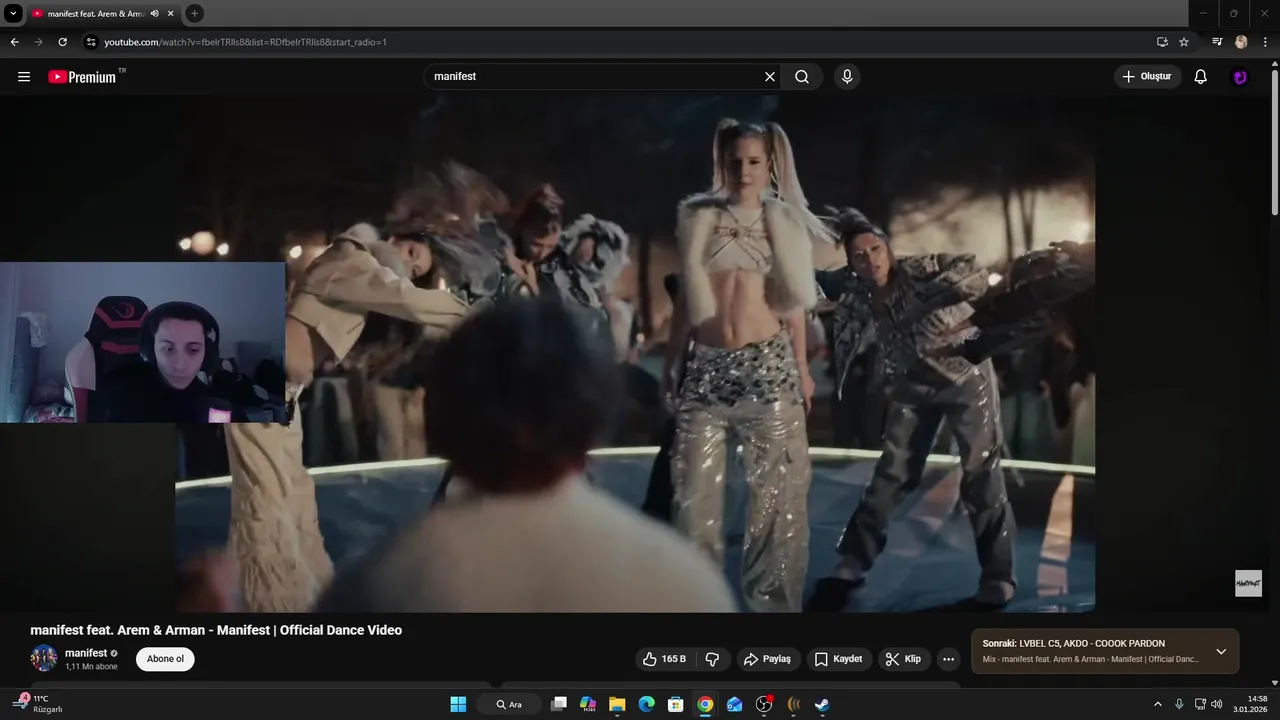Screen dimensions: 1280x720
Task: Switch to Chrome on taskbar
Action: pos(705,704)
